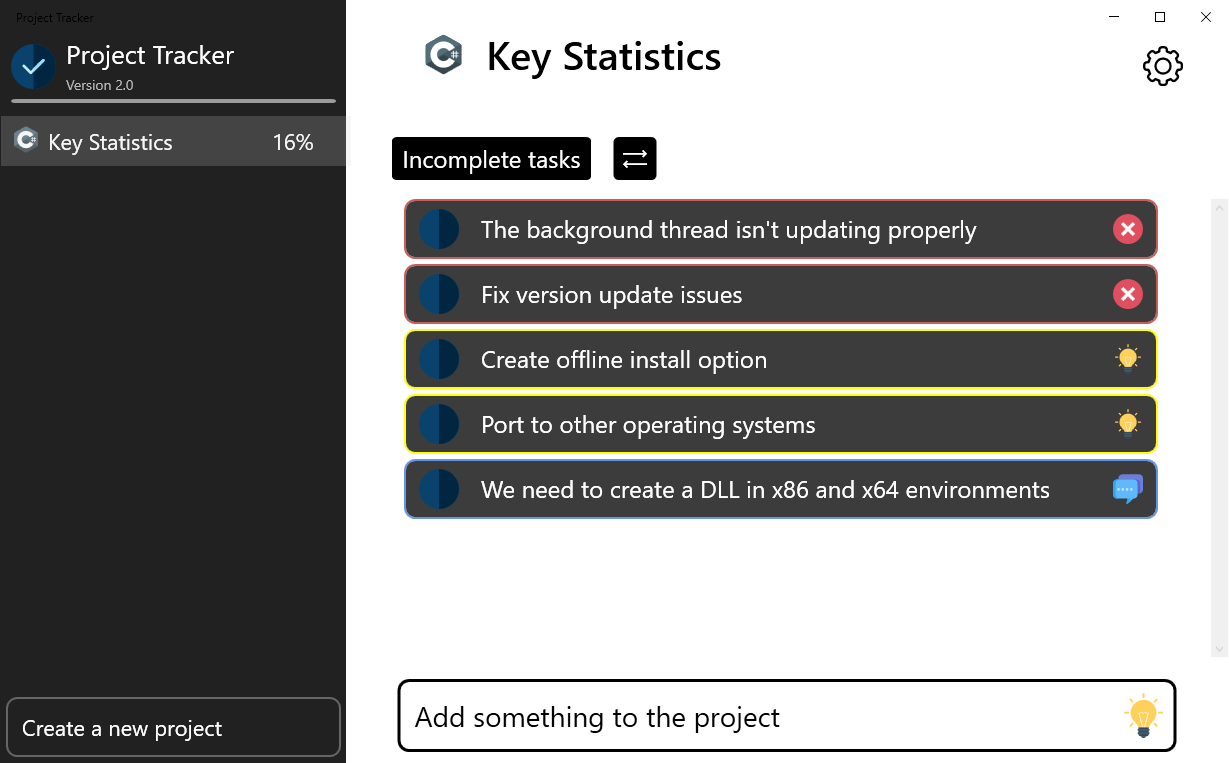Click the Add something to the project field

click(x=760, y=717)
